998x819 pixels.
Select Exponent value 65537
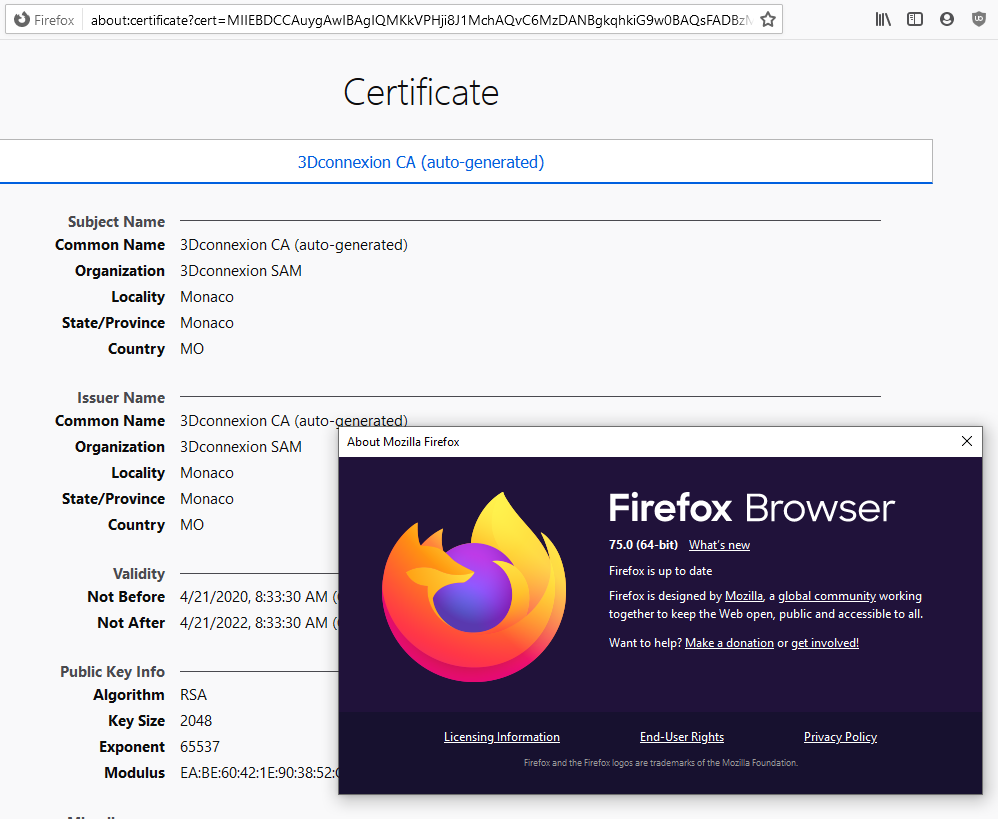pos(200,747)
